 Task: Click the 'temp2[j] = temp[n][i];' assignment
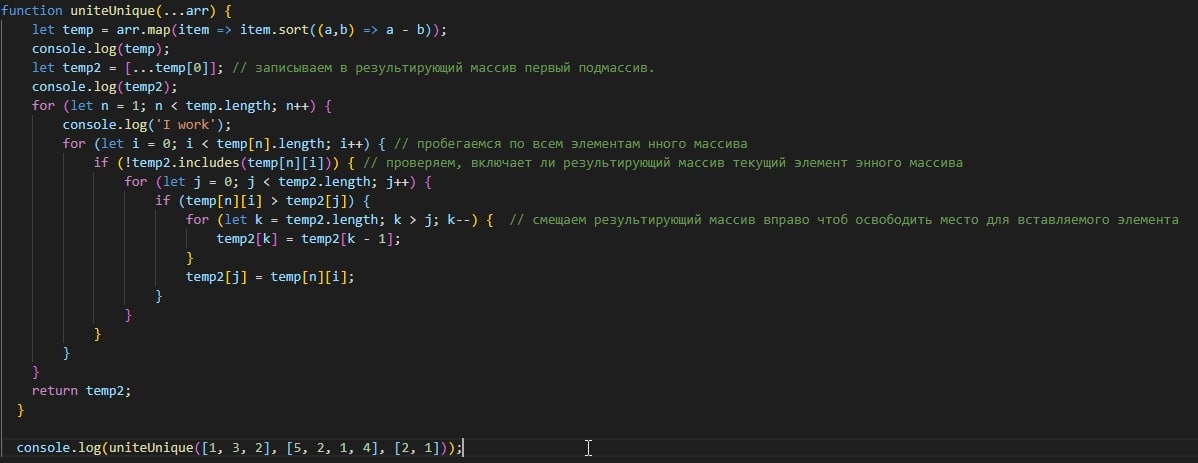click(270, 278)
